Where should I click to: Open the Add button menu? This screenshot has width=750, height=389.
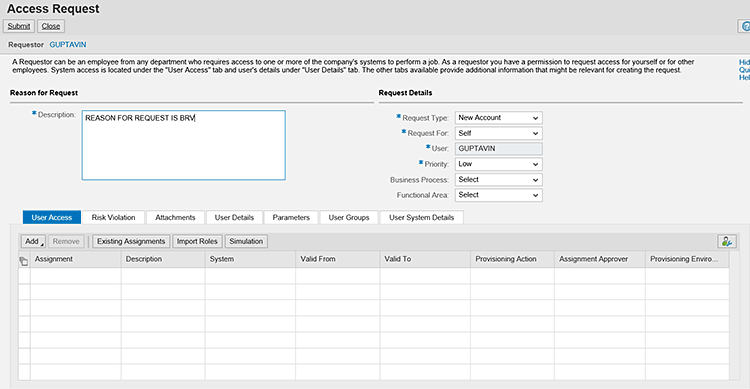pos(33,242)
